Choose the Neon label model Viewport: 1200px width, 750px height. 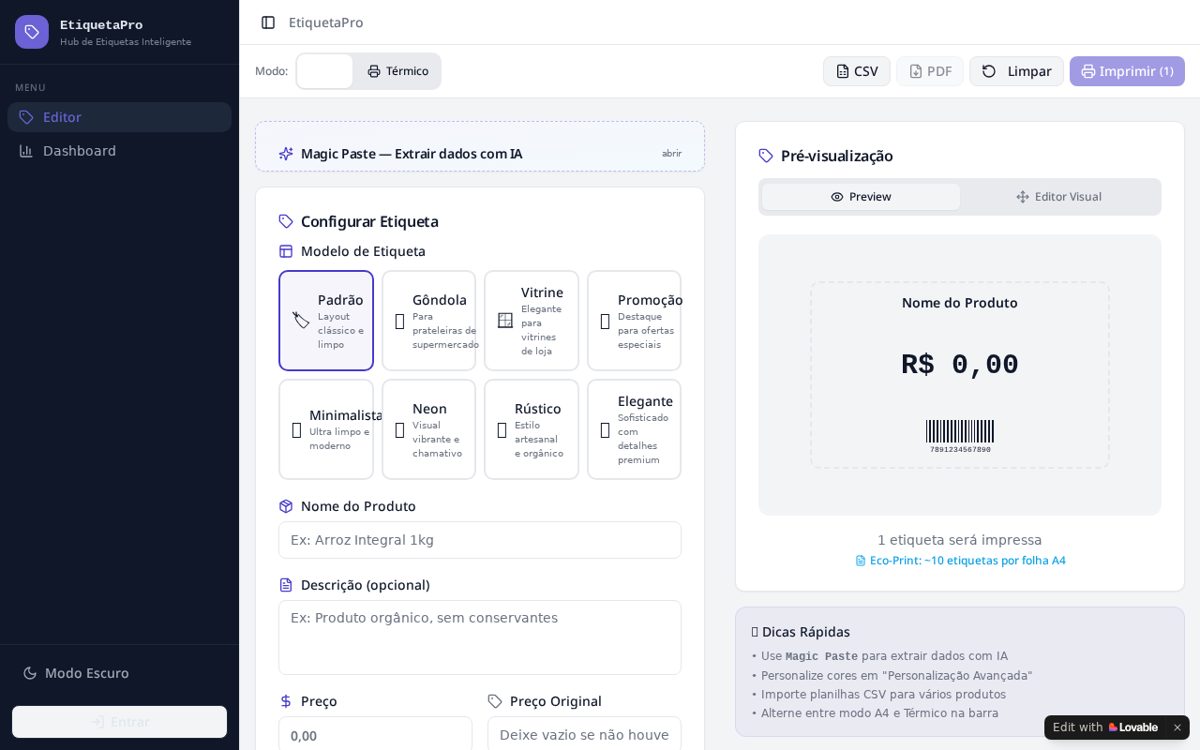[429, 429]
